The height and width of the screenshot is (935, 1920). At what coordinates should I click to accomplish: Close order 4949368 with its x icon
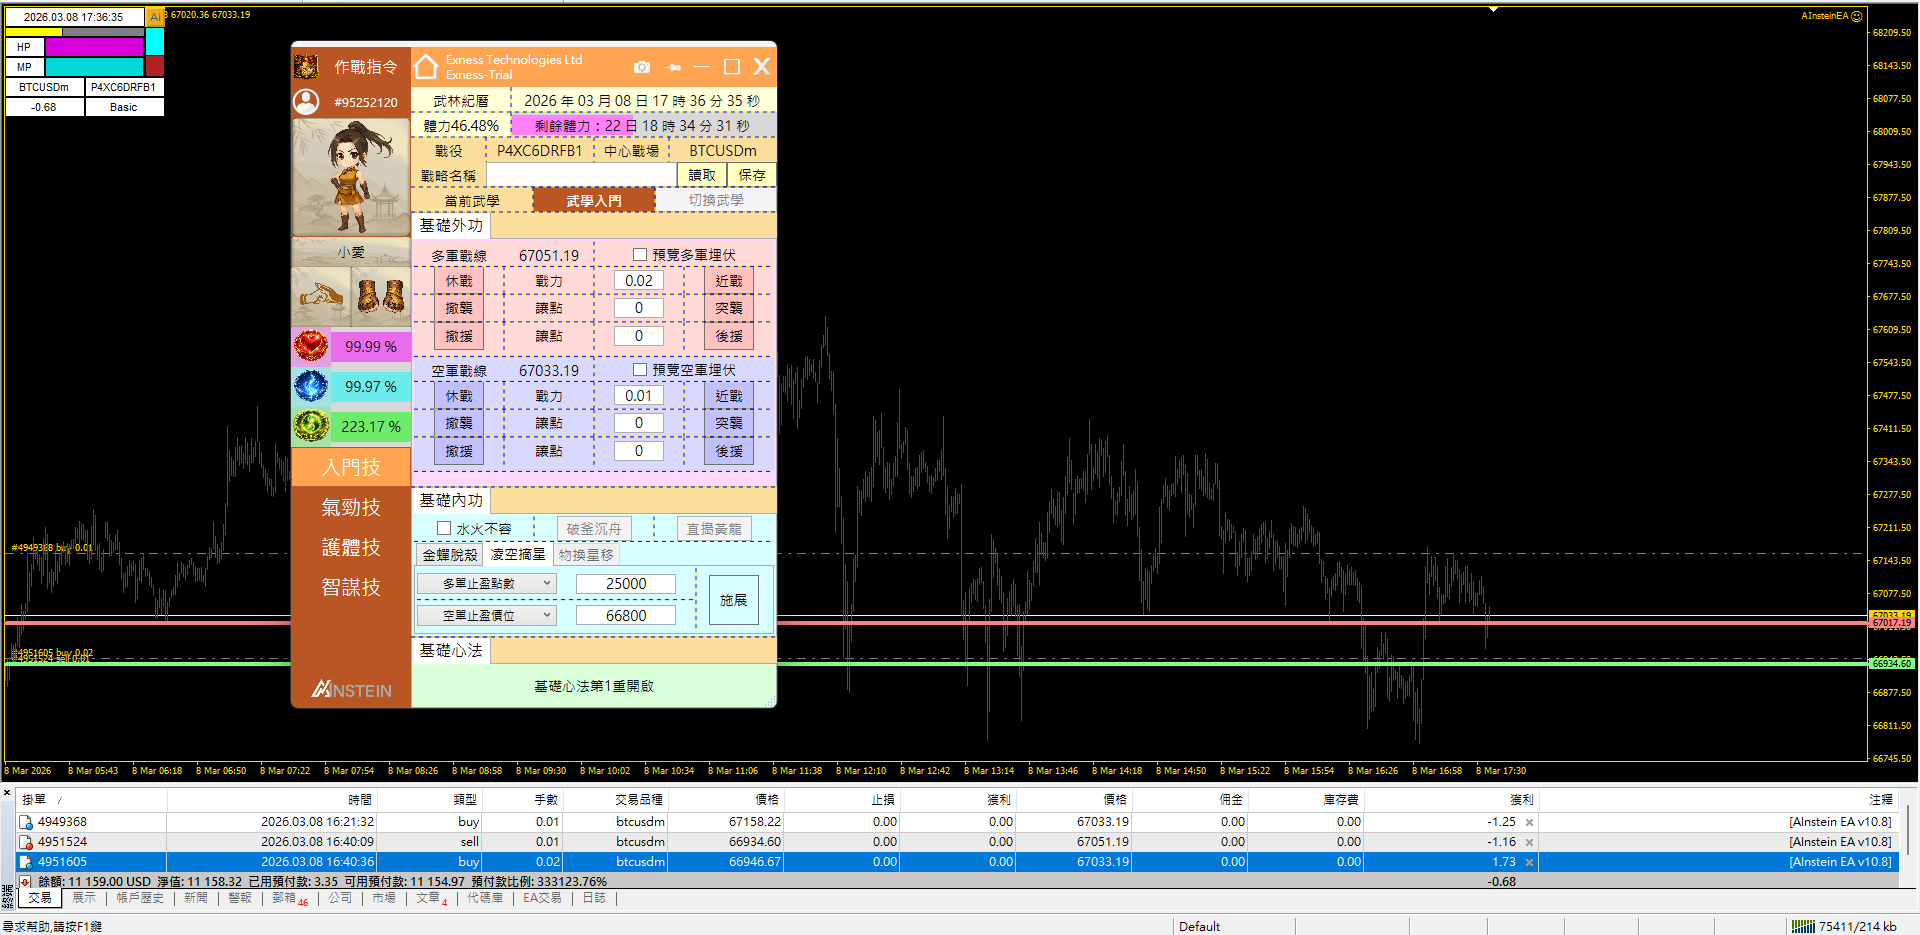[x=1529, y=822]
